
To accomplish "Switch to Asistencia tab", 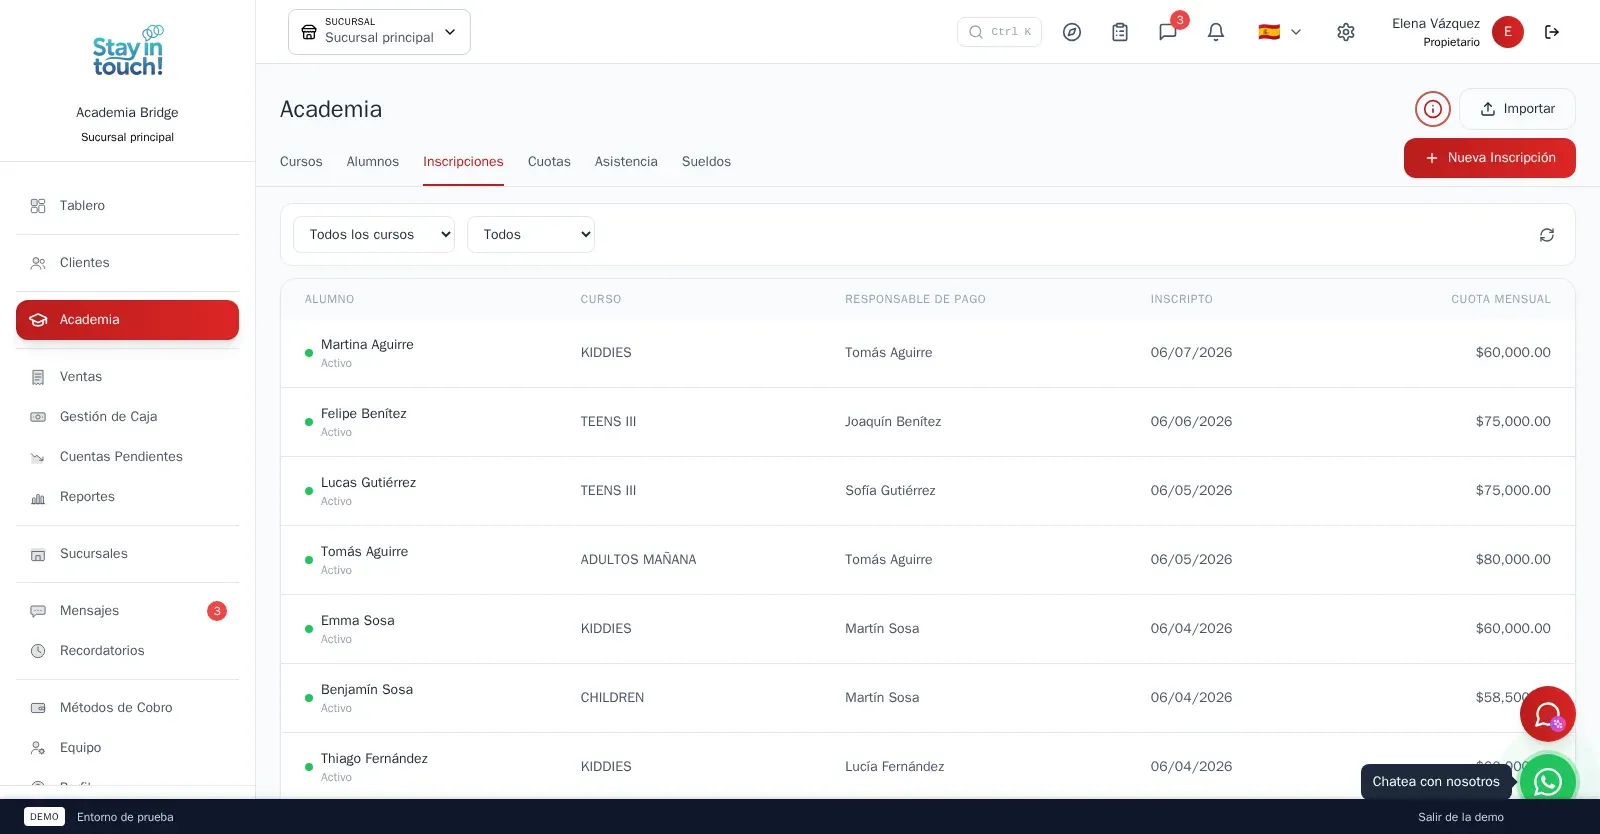I will pyautogui.click(x=626, y=162).
